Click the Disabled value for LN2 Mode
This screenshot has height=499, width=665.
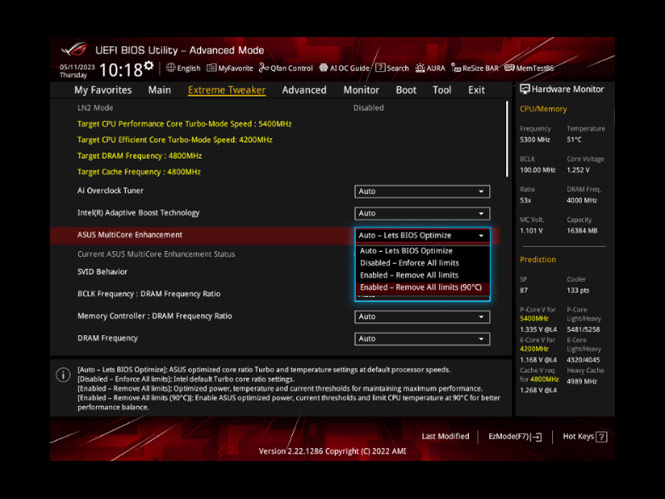[x=369, y=108]
